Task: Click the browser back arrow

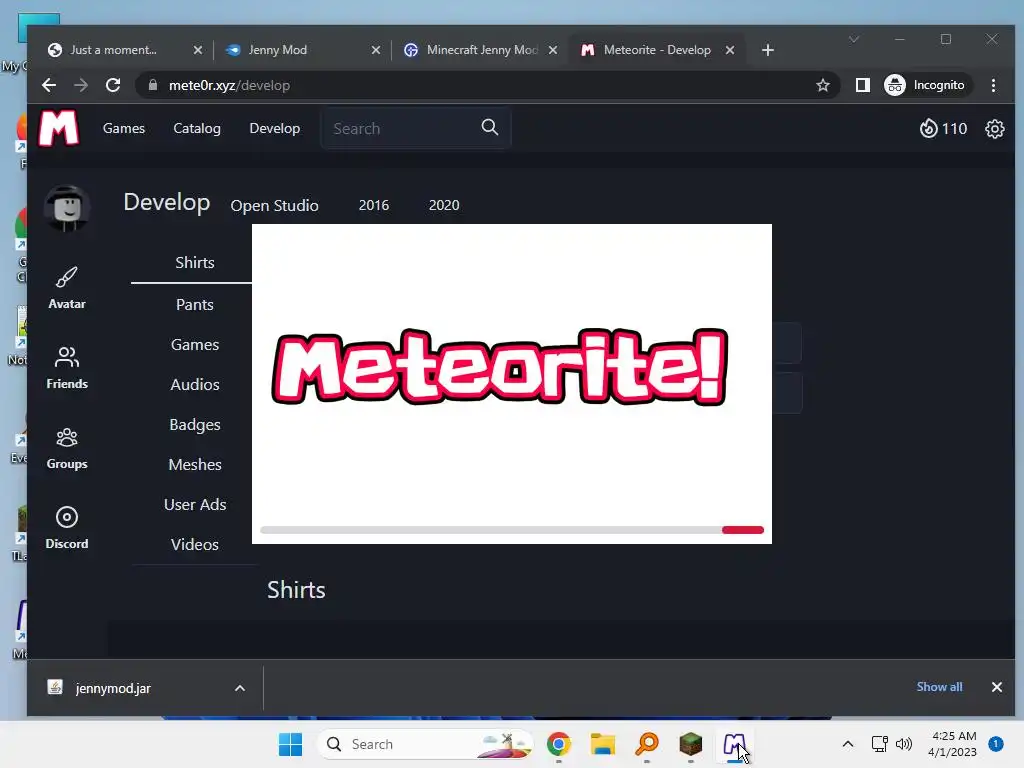Action: [x=49, y=86]
